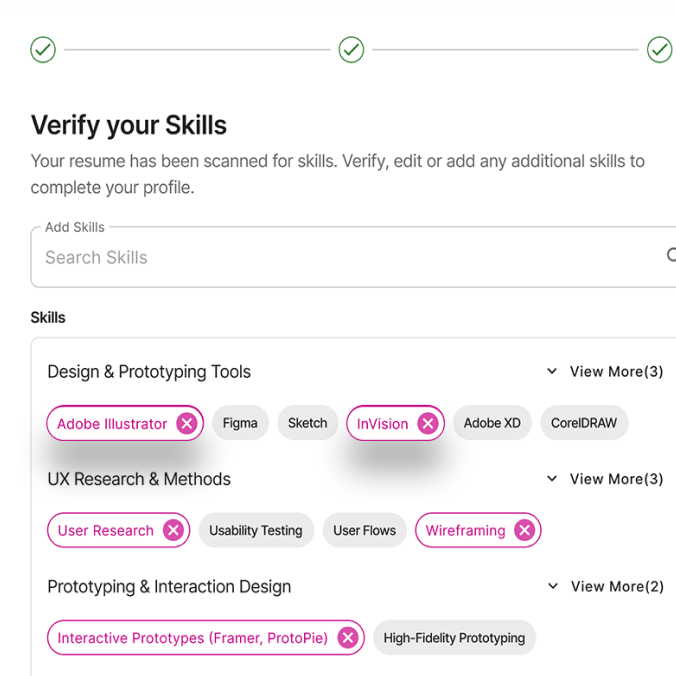Click the third step checkmark icon
The image size is (676, 676).
click(659, 49)
